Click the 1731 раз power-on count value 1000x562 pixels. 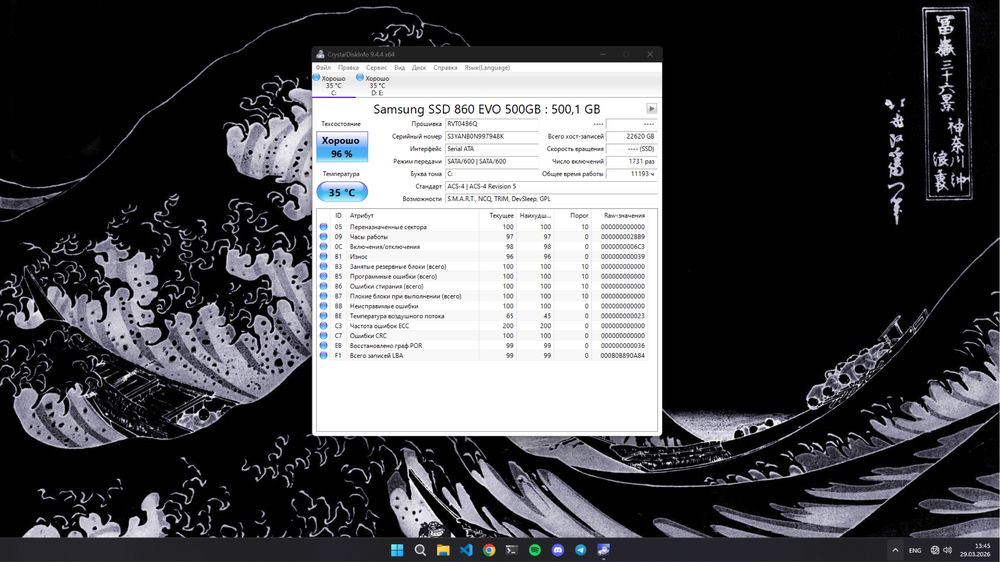631,161
